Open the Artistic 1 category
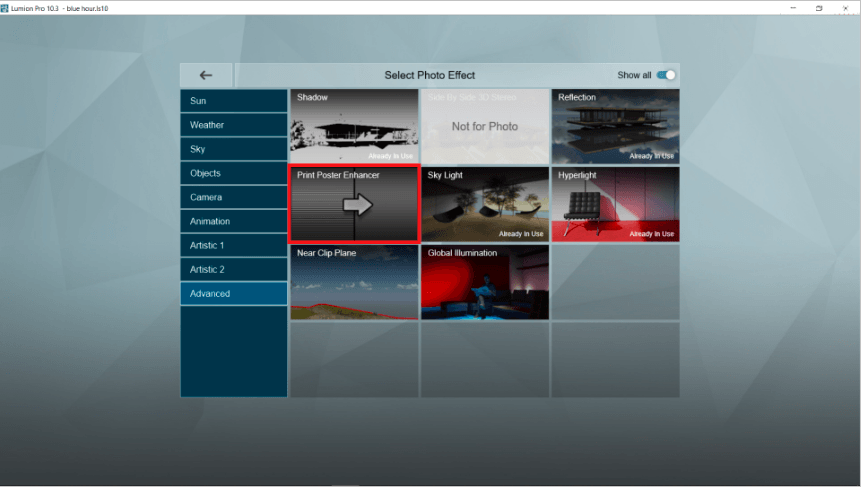The width and height of the screenshot is (861, 488). pyautogui.click(x=234, y=245)
